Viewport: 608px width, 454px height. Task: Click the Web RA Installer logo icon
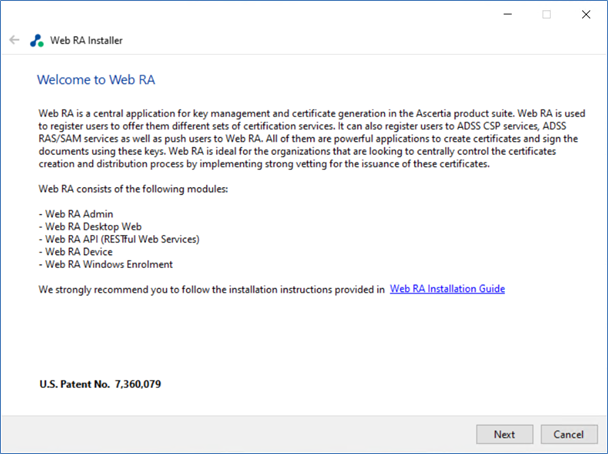pos(37,40)
